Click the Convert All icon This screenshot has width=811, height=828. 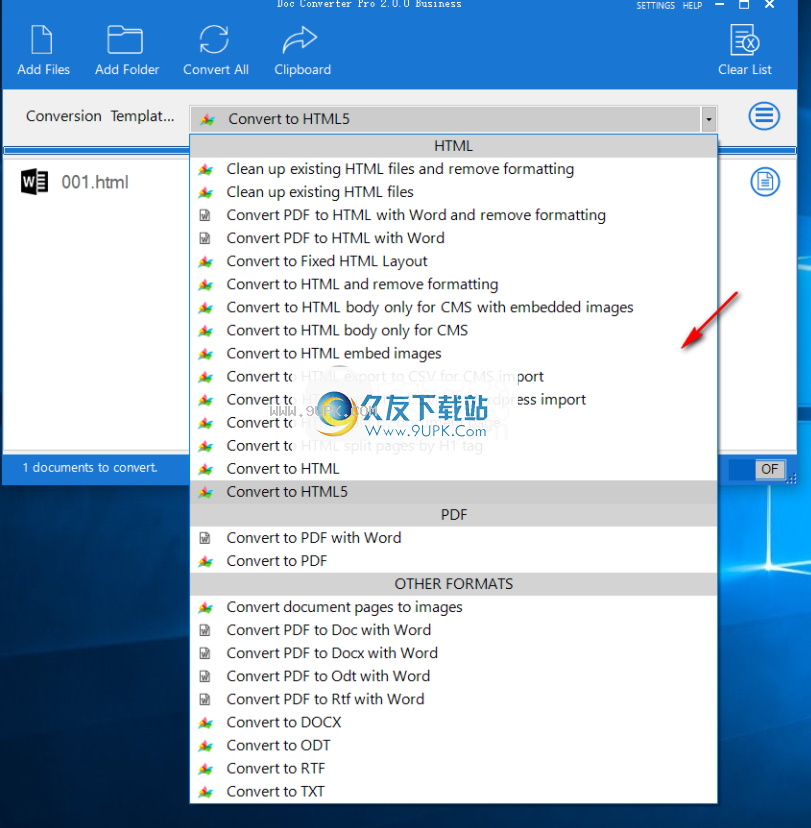pos(214,40)
